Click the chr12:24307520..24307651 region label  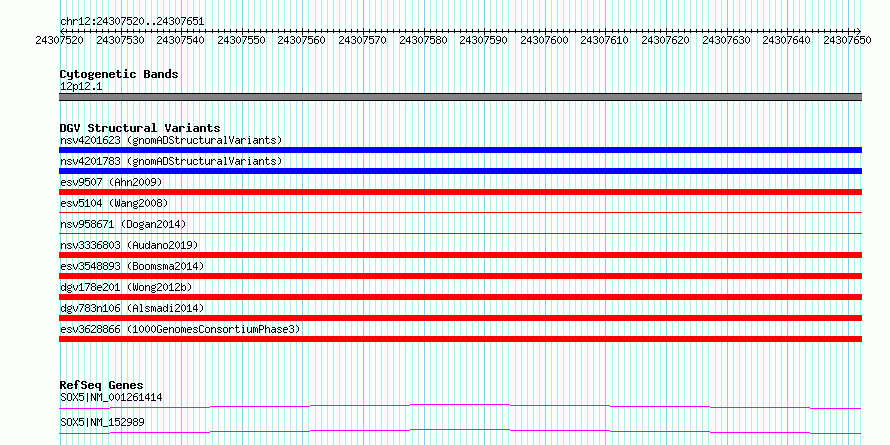pyautogui.click(x=132, y=22)
